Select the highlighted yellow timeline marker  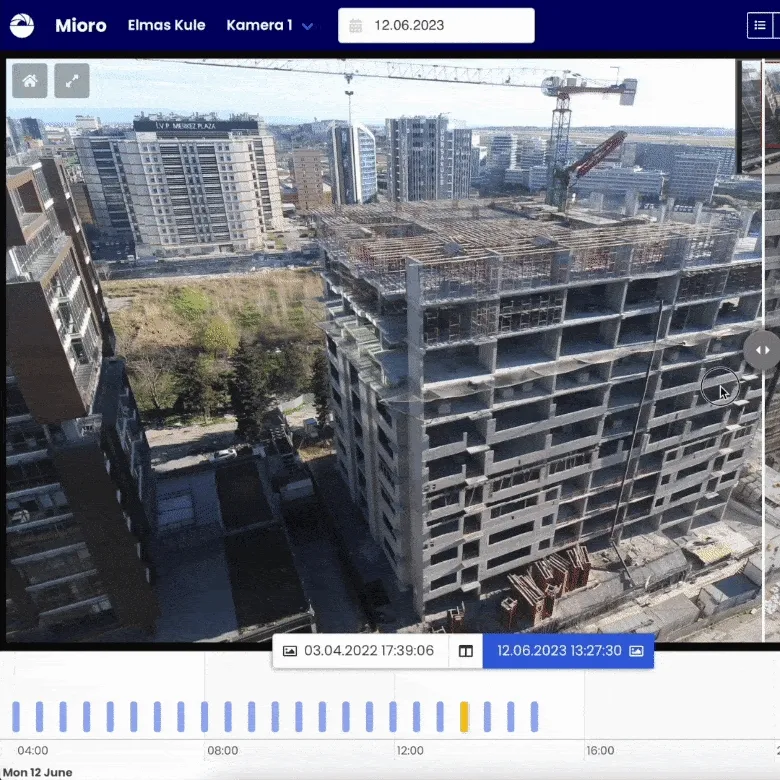[464, 716]
